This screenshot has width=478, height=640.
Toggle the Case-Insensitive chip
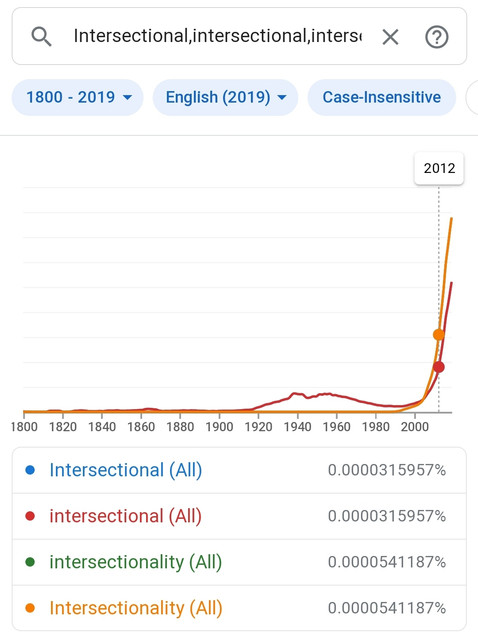pos(382,98)
